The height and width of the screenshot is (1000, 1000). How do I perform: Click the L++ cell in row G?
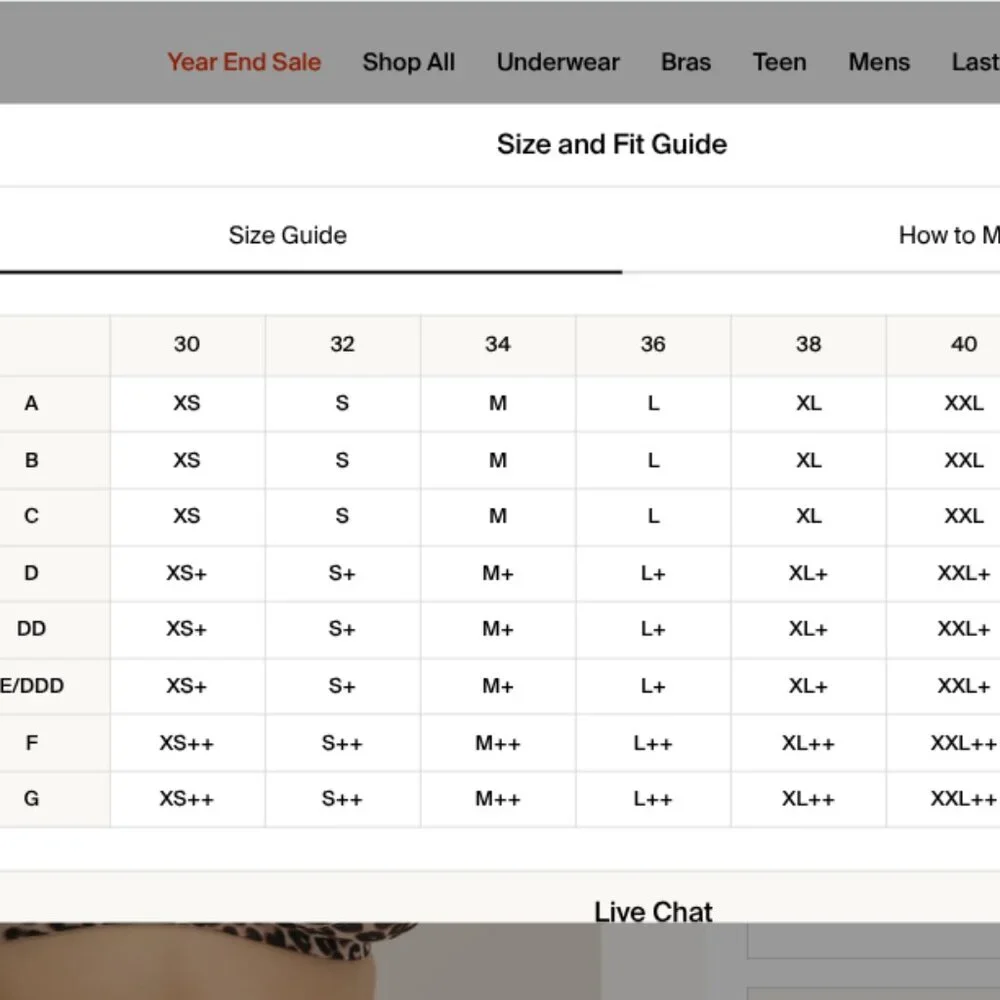653,798
